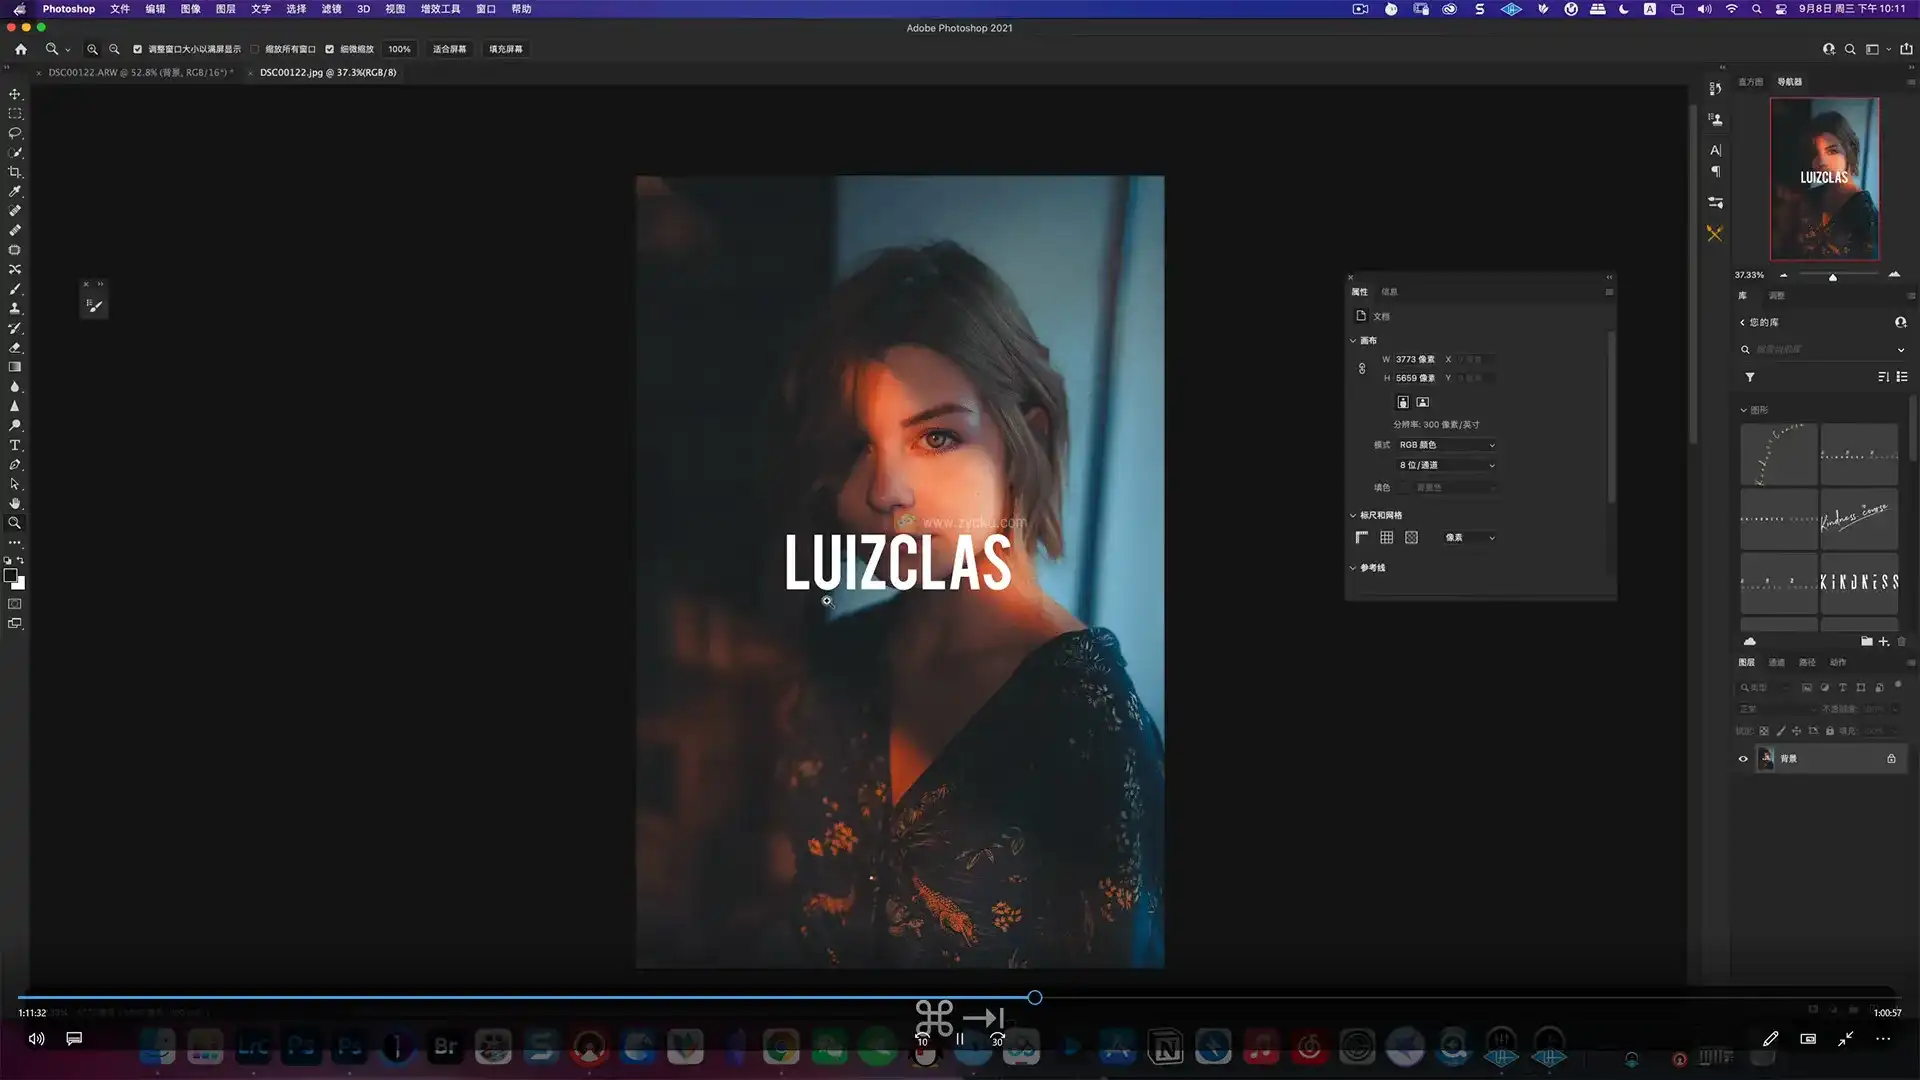Set canvas to landscape orientation
The width and height of the screenshot is (1920, 1080).
[1423, 402]
